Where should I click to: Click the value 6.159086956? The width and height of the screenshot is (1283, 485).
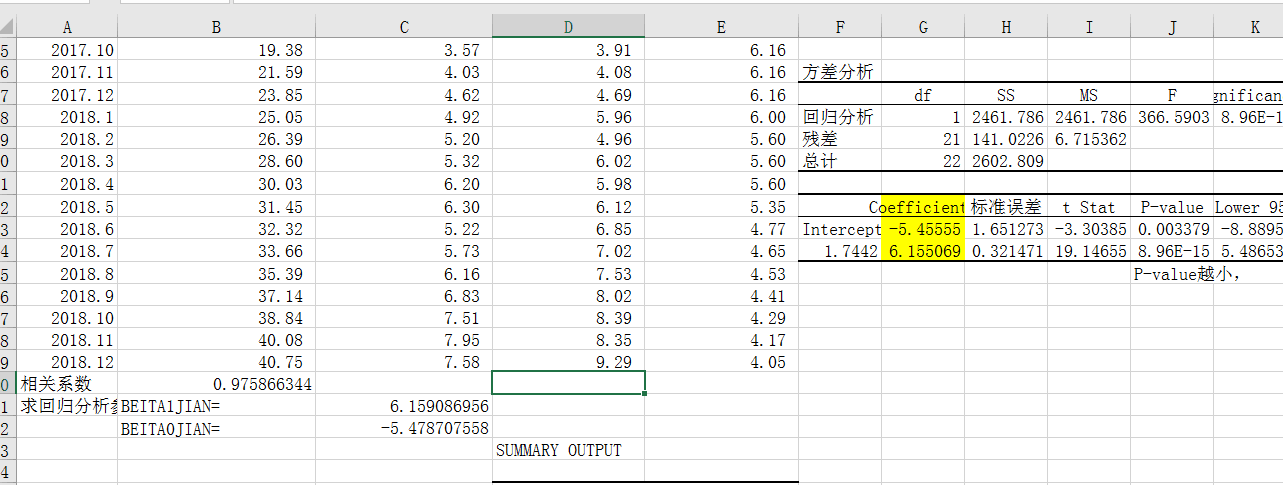(x=404, y=406)
